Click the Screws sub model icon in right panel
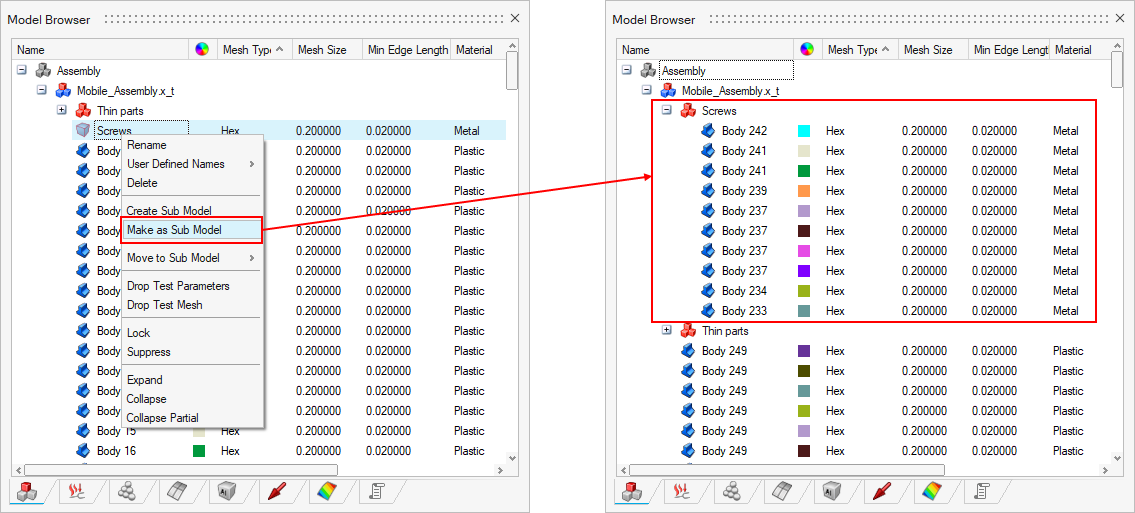Image resolution: width=1135 pixels, height=513 pixels. [688, 111]
